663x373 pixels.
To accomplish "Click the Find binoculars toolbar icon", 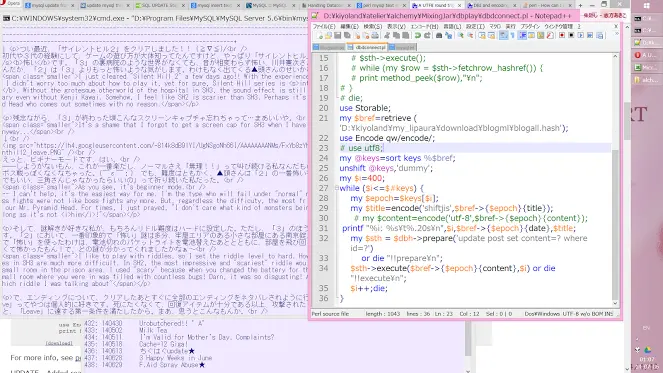I will [439, 36].
